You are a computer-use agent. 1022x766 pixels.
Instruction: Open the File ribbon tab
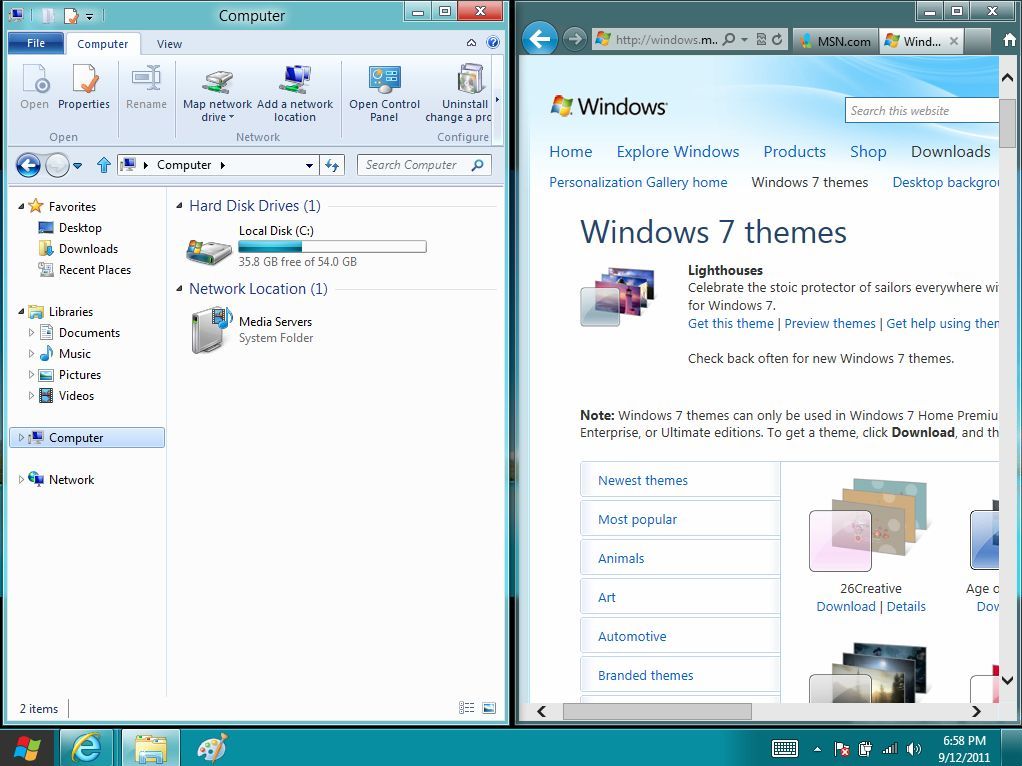pos(36,43)
